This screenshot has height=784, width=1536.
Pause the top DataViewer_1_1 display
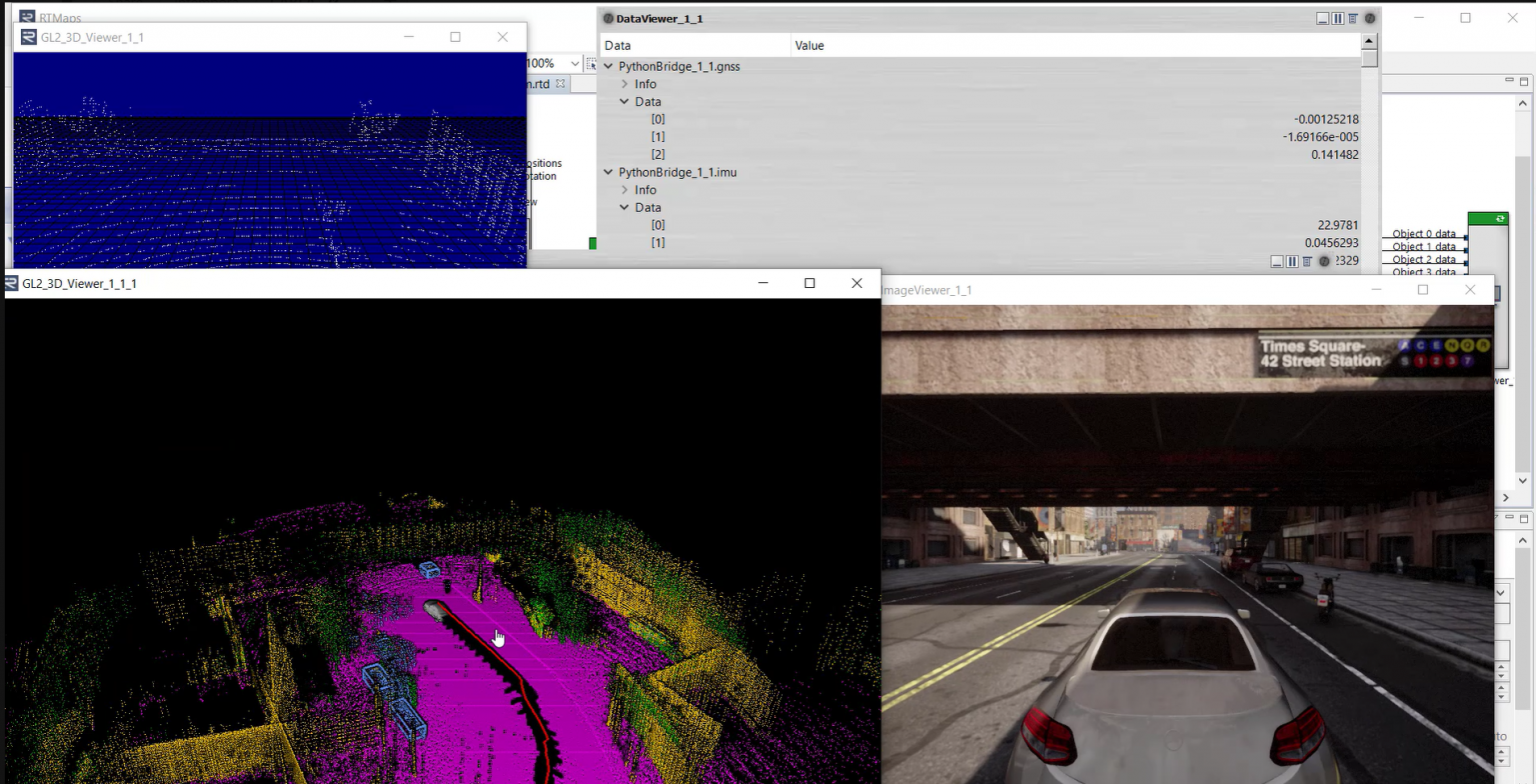(1337, 19)
